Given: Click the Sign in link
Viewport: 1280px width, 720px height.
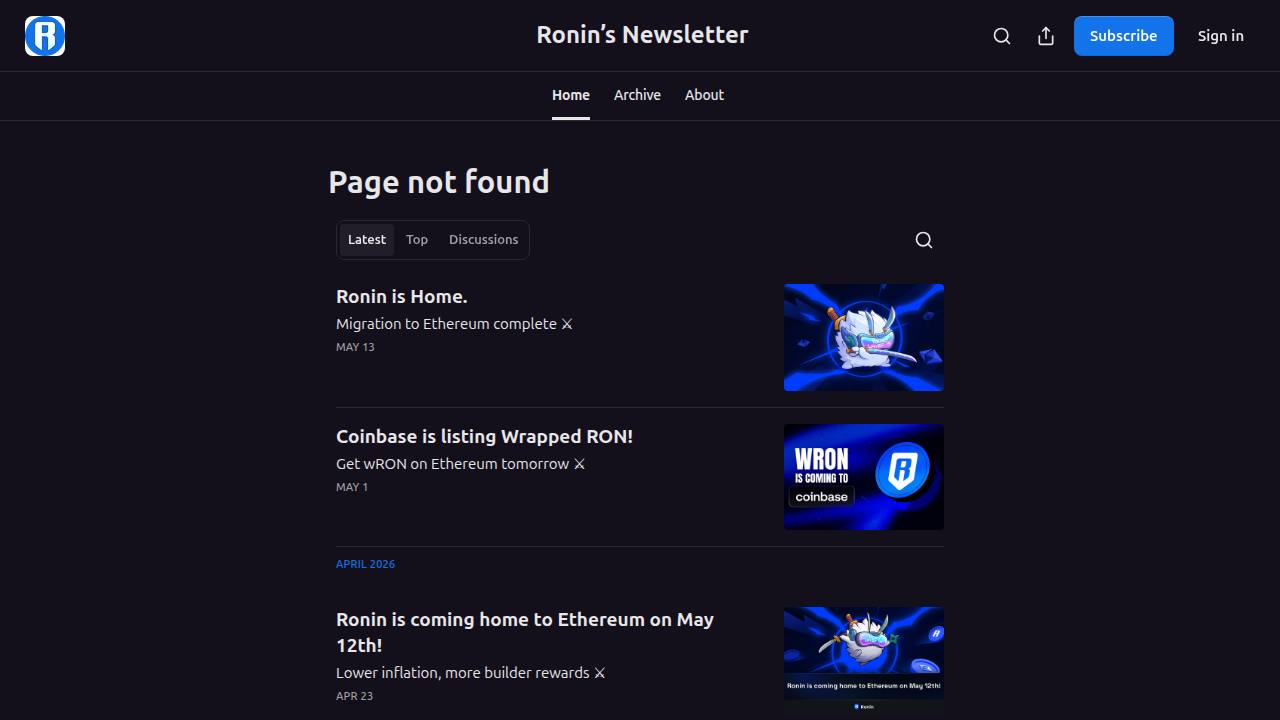Looking at the screenshot, I should point(1221,36).
